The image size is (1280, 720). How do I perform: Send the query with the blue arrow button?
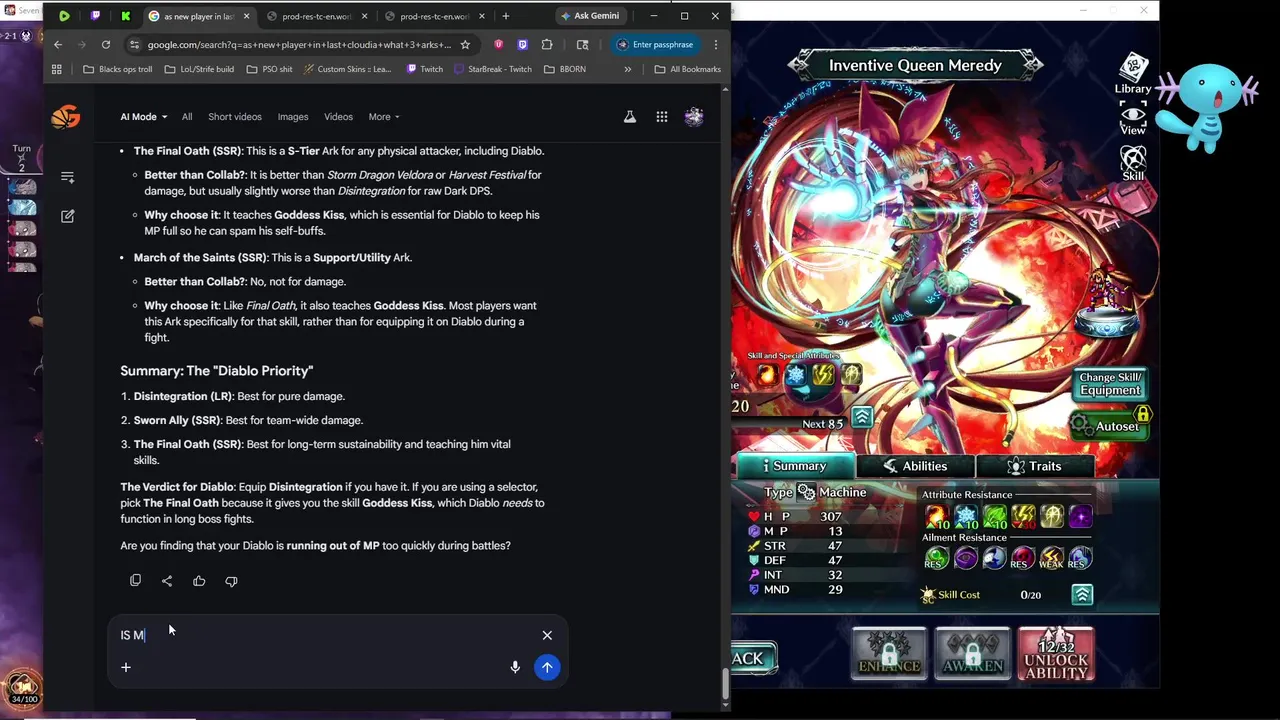[x=547, y=667]
